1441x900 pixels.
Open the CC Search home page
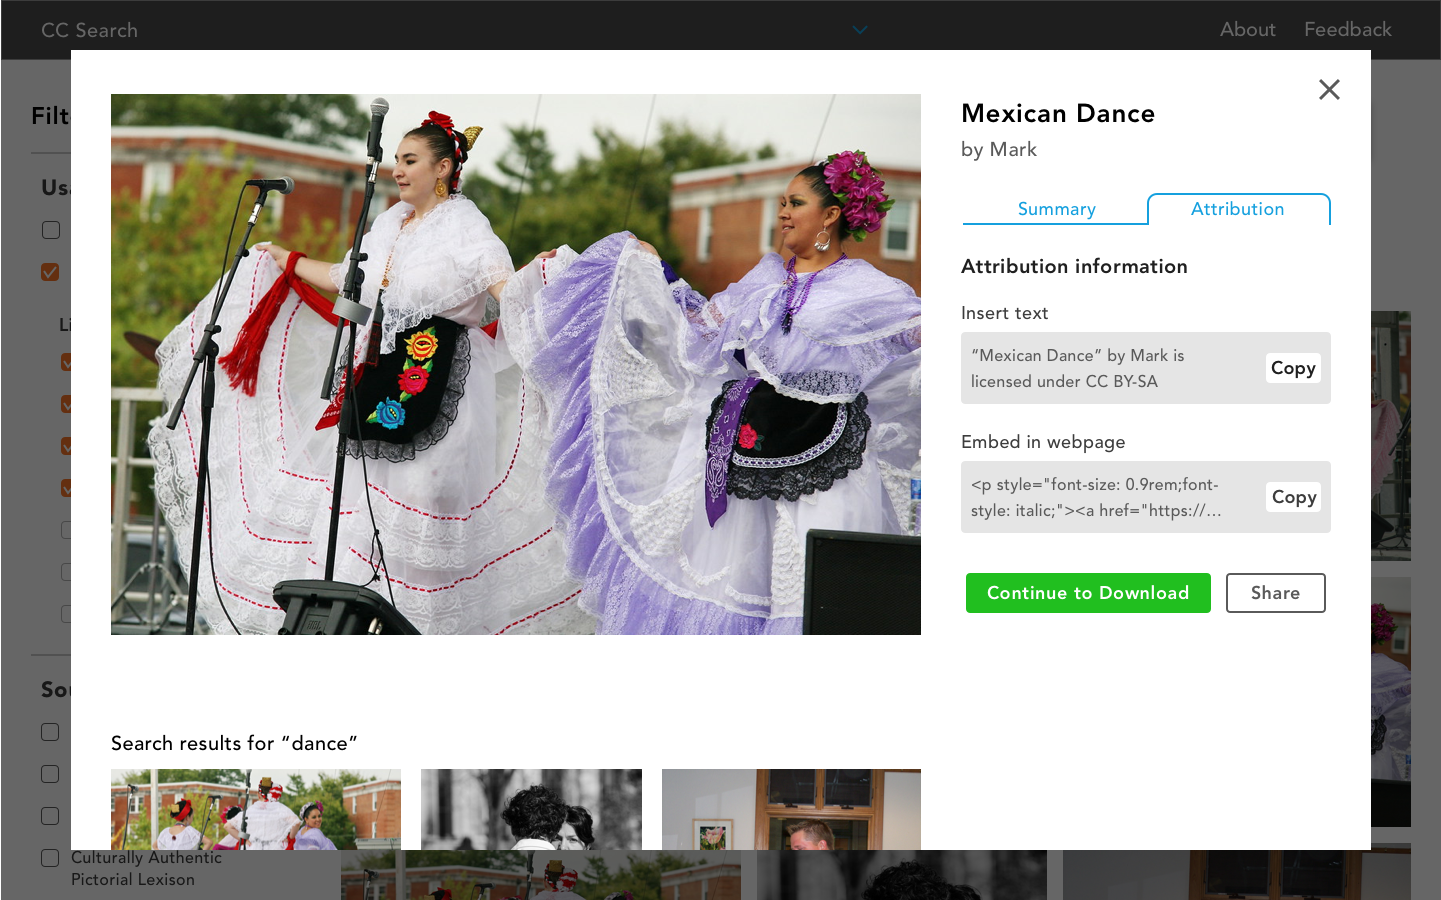click(89, 30)
